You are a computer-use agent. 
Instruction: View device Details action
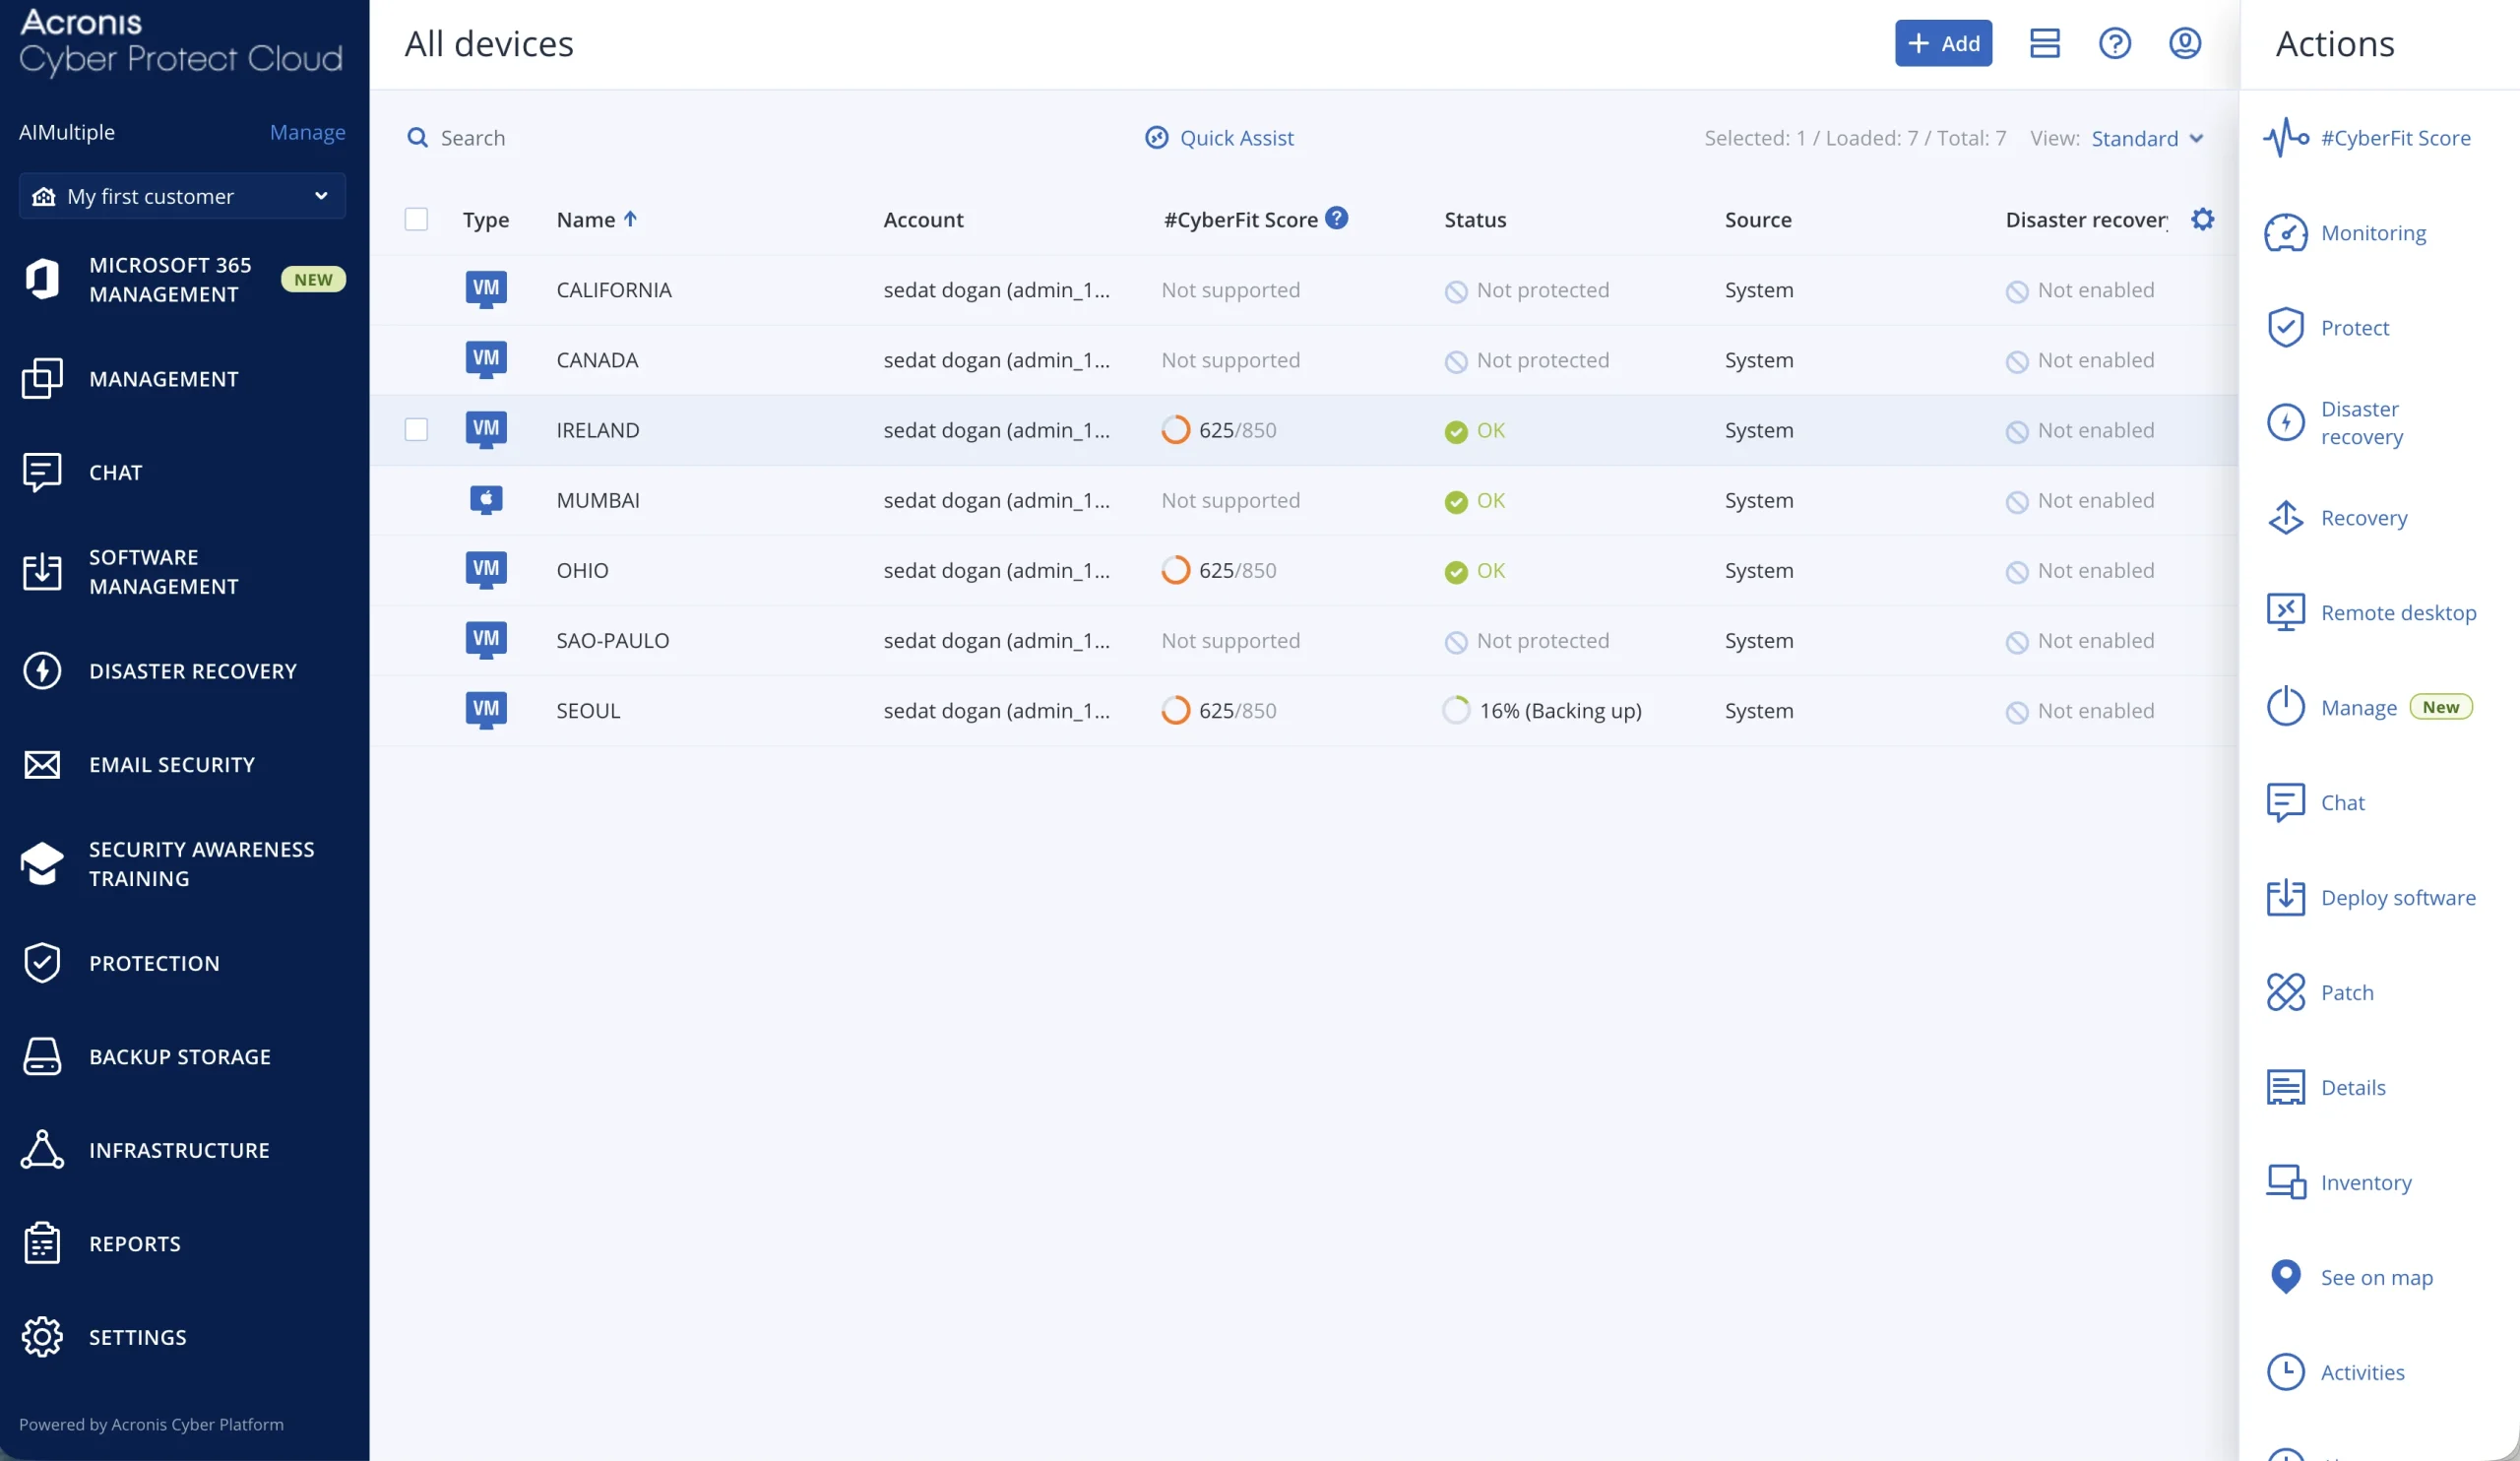point(2325,1088)
